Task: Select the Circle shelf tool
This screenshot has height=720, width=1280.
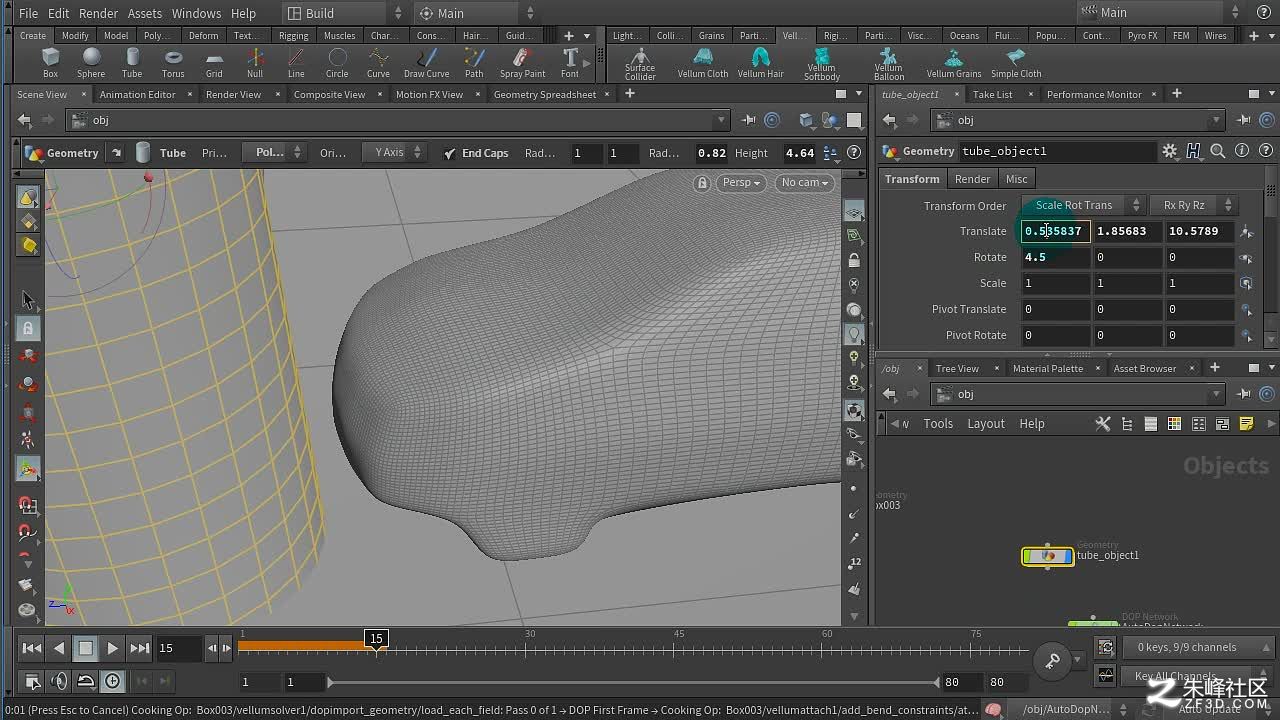Action: pyautogui.click(x=337, y=63)
